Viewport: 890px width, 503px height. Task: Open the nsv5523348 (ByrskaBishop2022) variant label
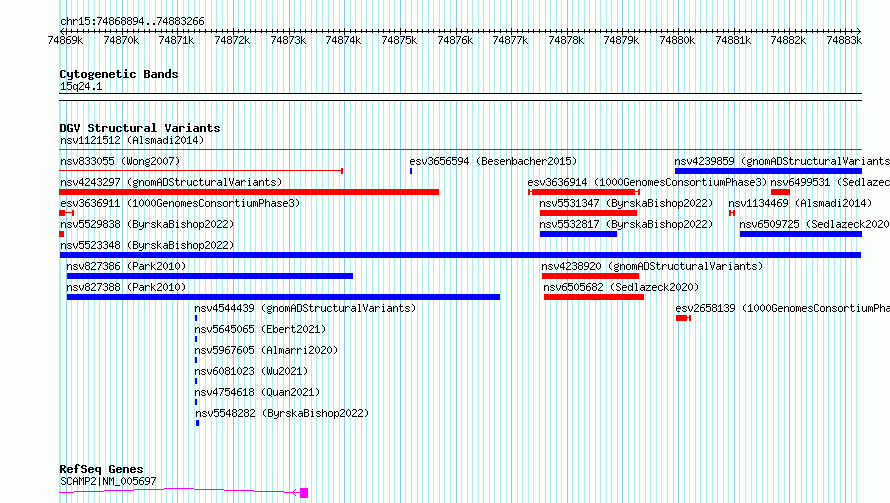tap(147, 245)
